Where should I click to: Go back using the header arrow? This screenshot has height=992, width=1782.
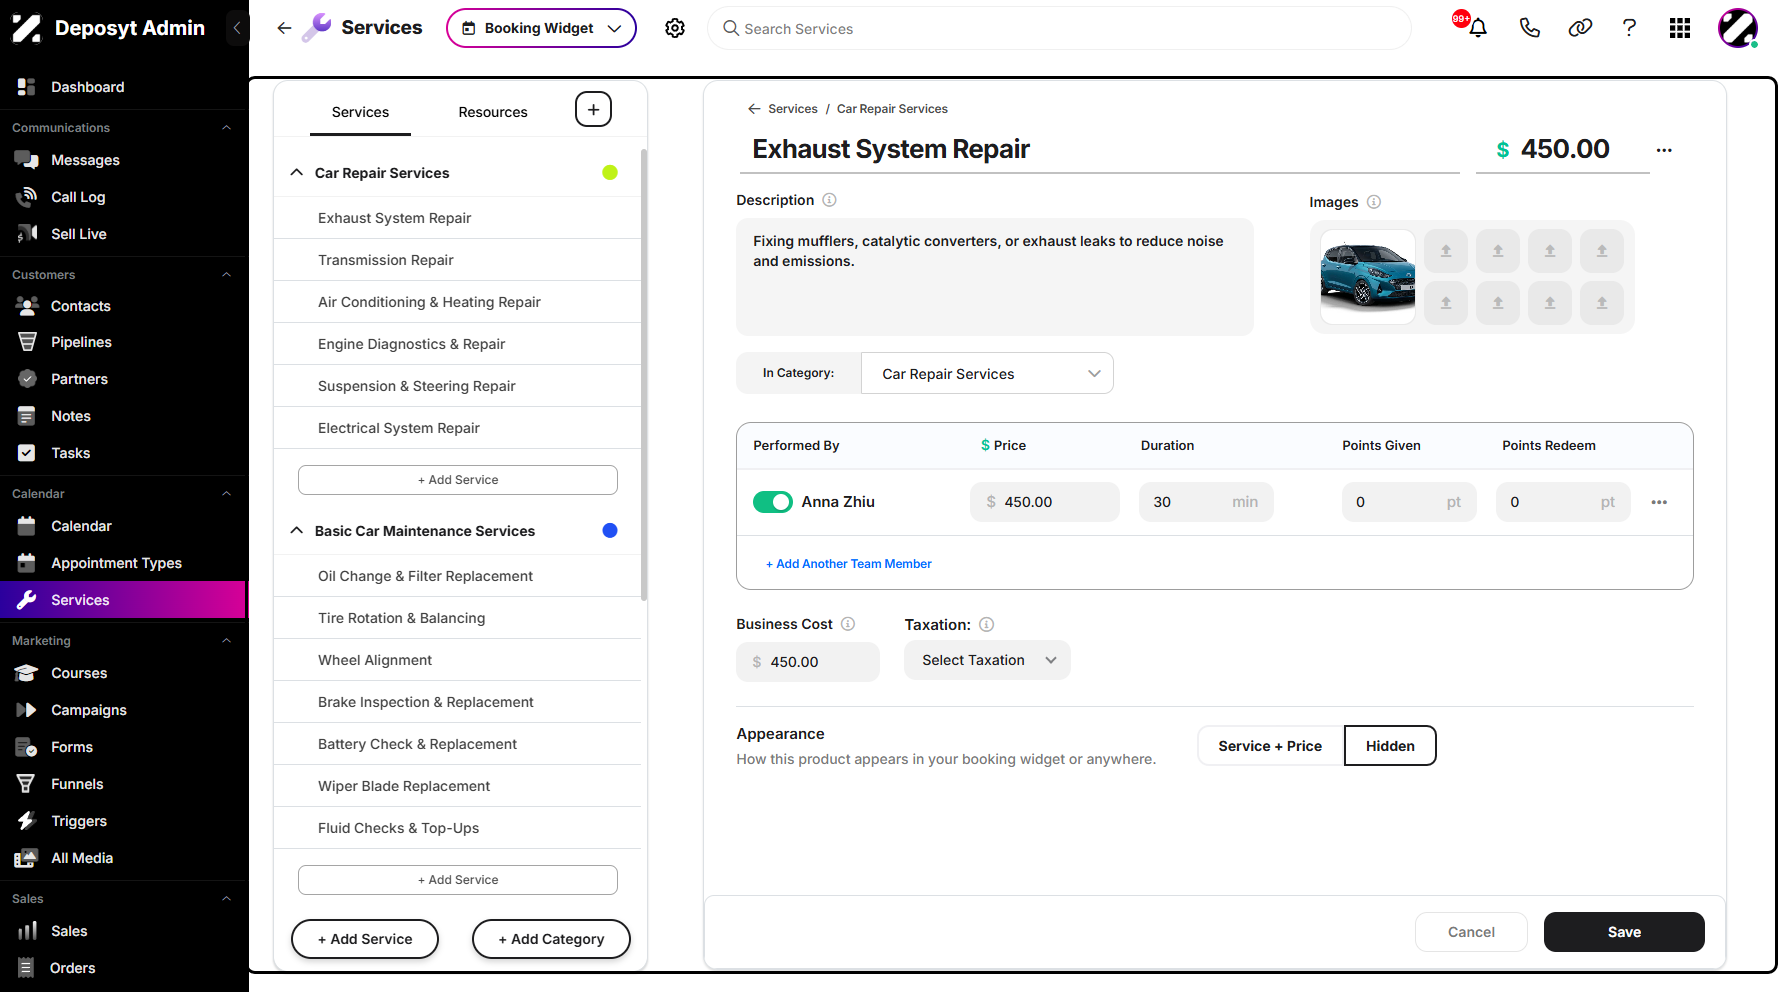284,28
